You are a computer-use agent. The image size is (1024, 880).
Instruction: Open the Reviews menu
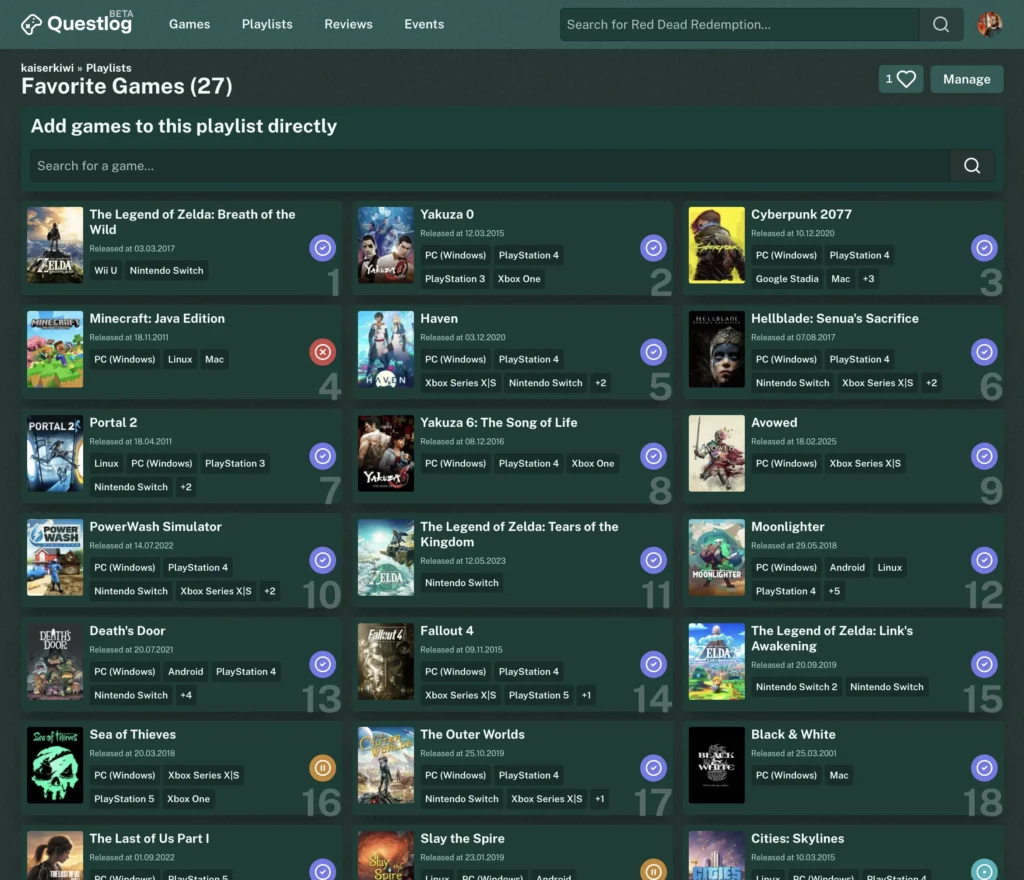click(x=348, y=24)
